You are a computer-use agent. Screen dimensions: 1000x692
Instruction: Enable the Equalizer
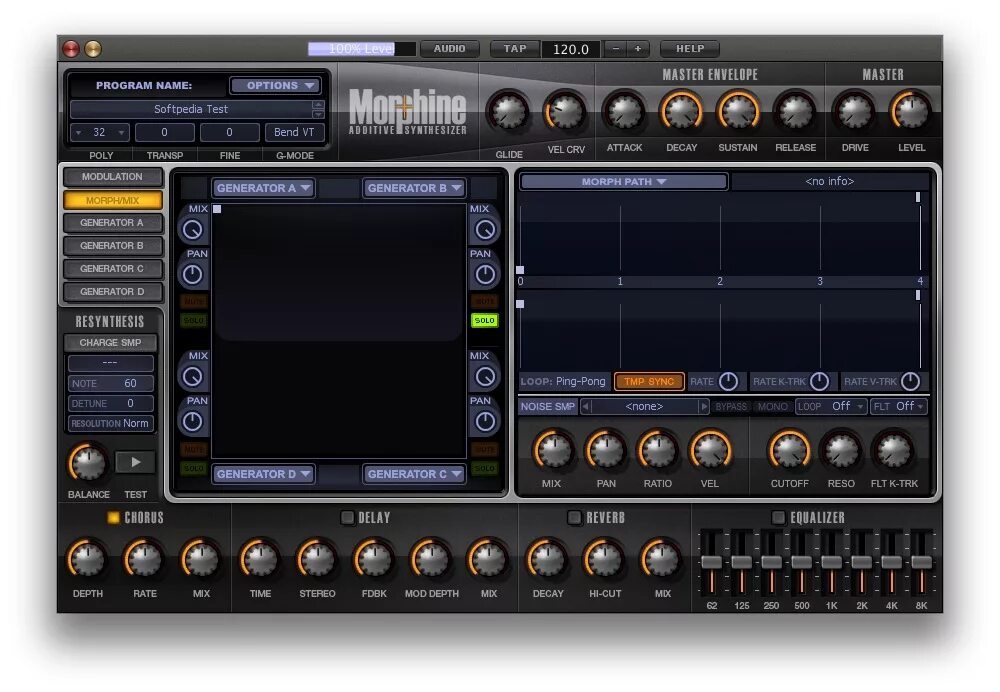tap(778, 517)
